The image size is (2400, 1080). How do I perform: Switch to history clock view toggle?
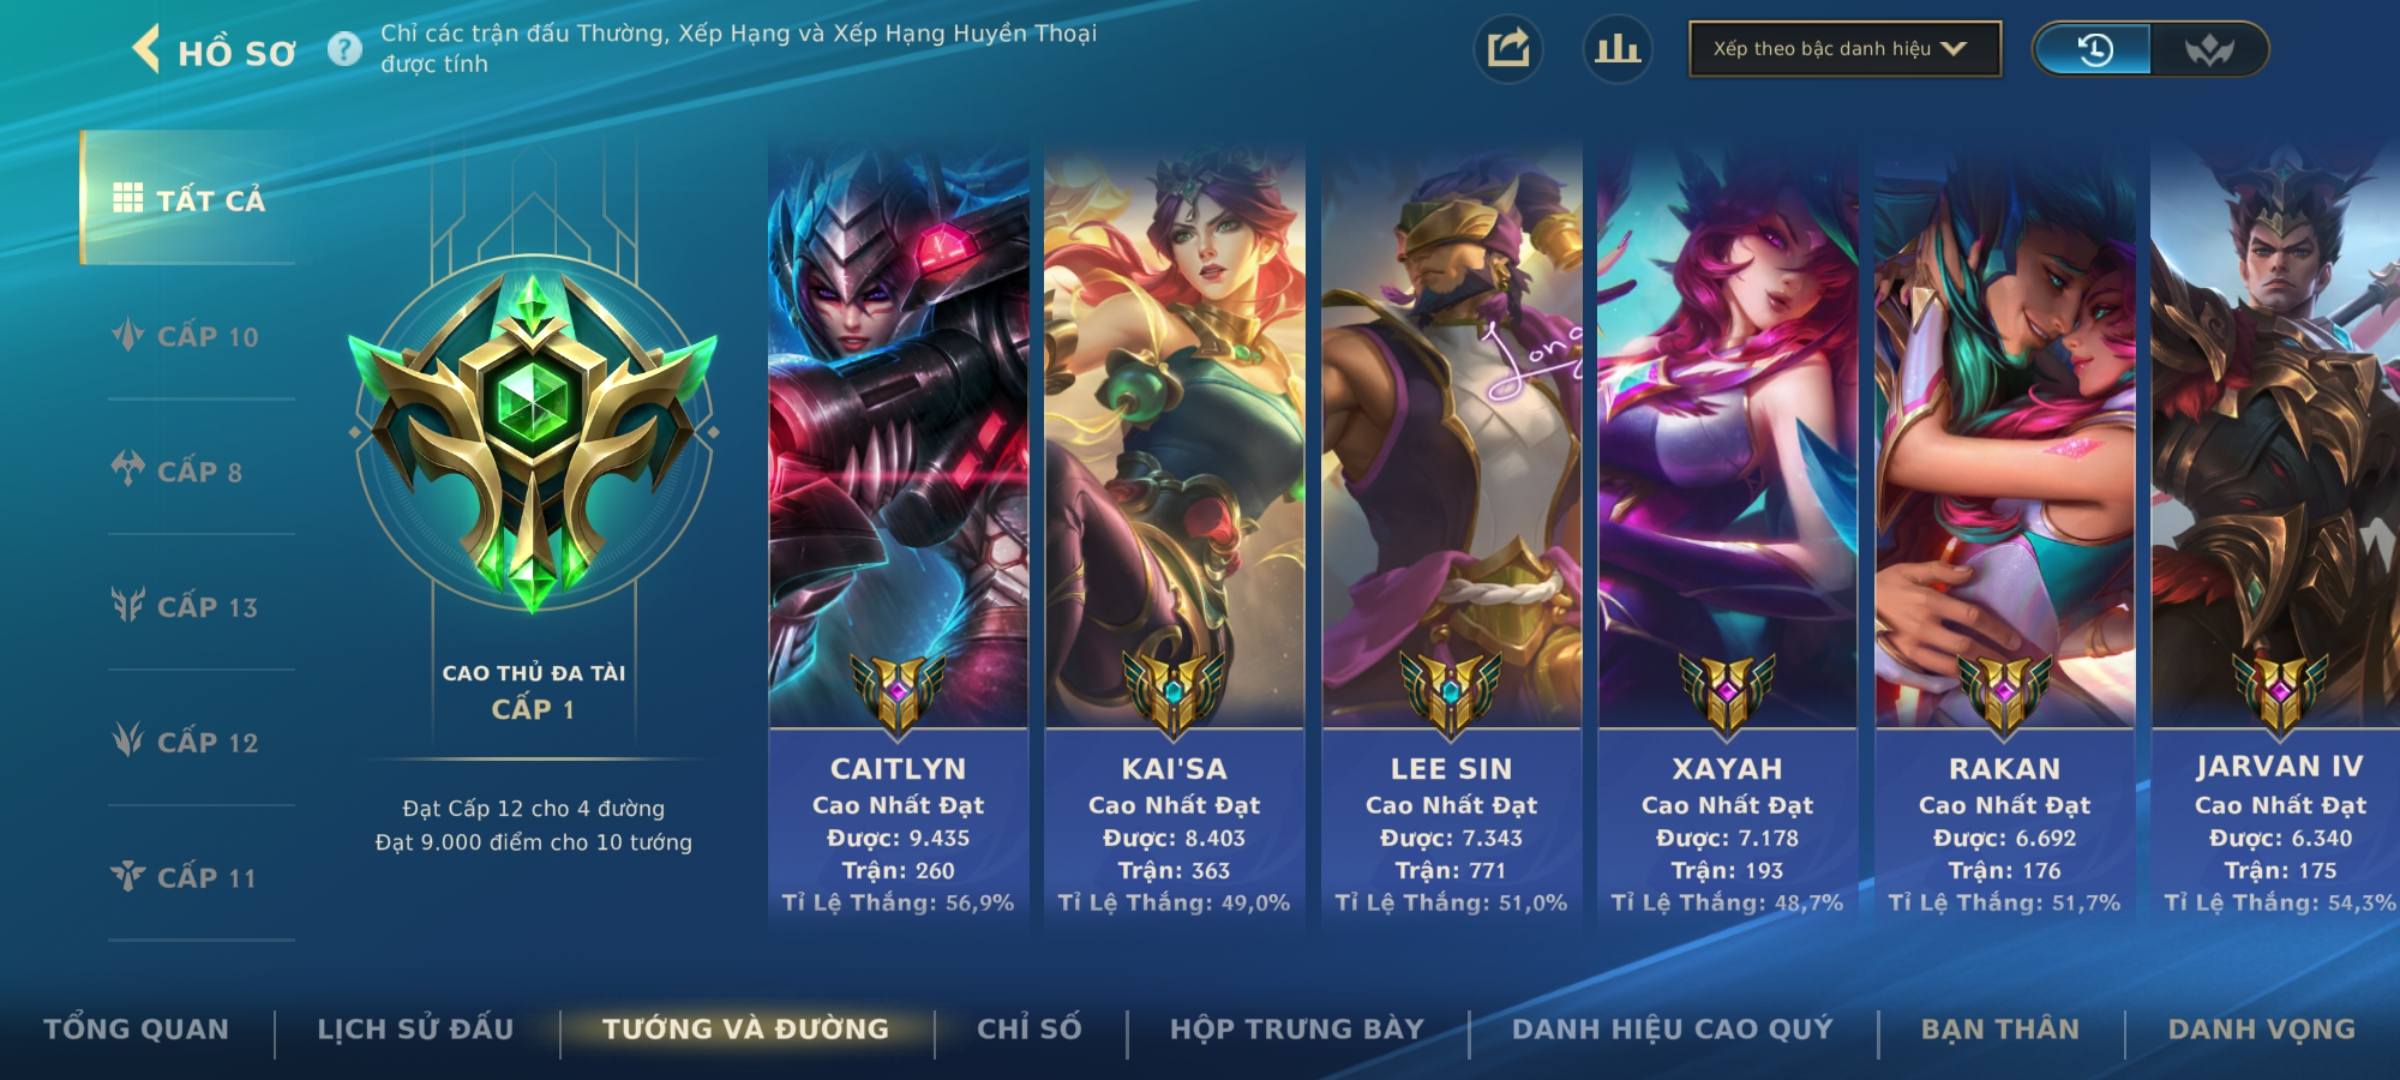[x=2094, y=49]
